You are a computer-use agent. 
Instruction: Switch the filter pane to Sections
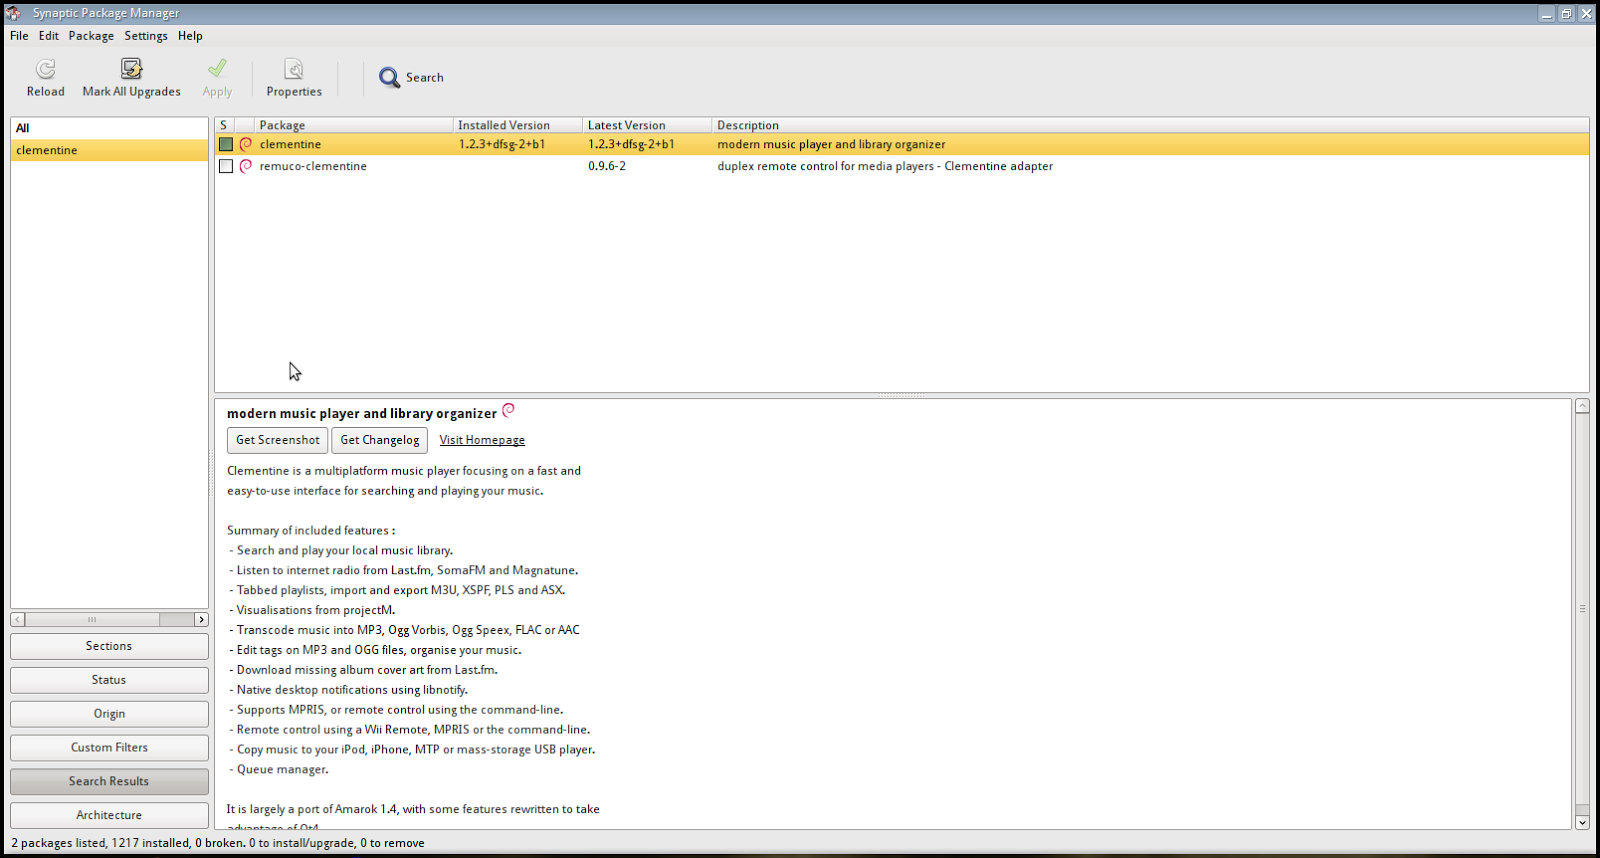pyautogui.click(x=109, y=646)
